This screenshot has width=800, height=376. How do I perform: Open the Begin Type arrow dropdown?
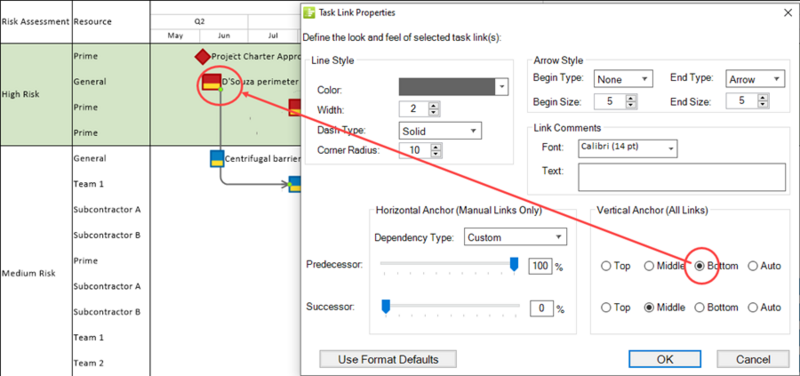pos(623,79)
